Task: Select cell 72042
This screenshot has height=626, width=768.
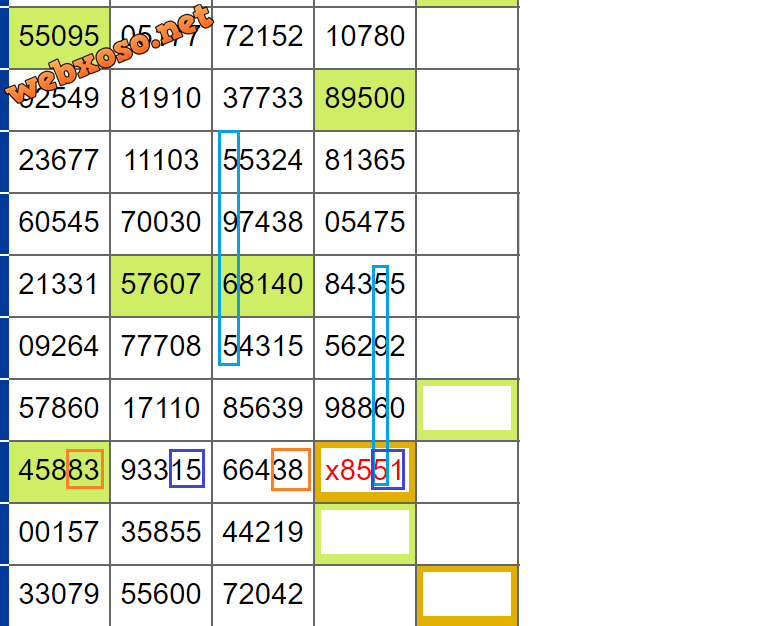Action: tap(263, 596)
